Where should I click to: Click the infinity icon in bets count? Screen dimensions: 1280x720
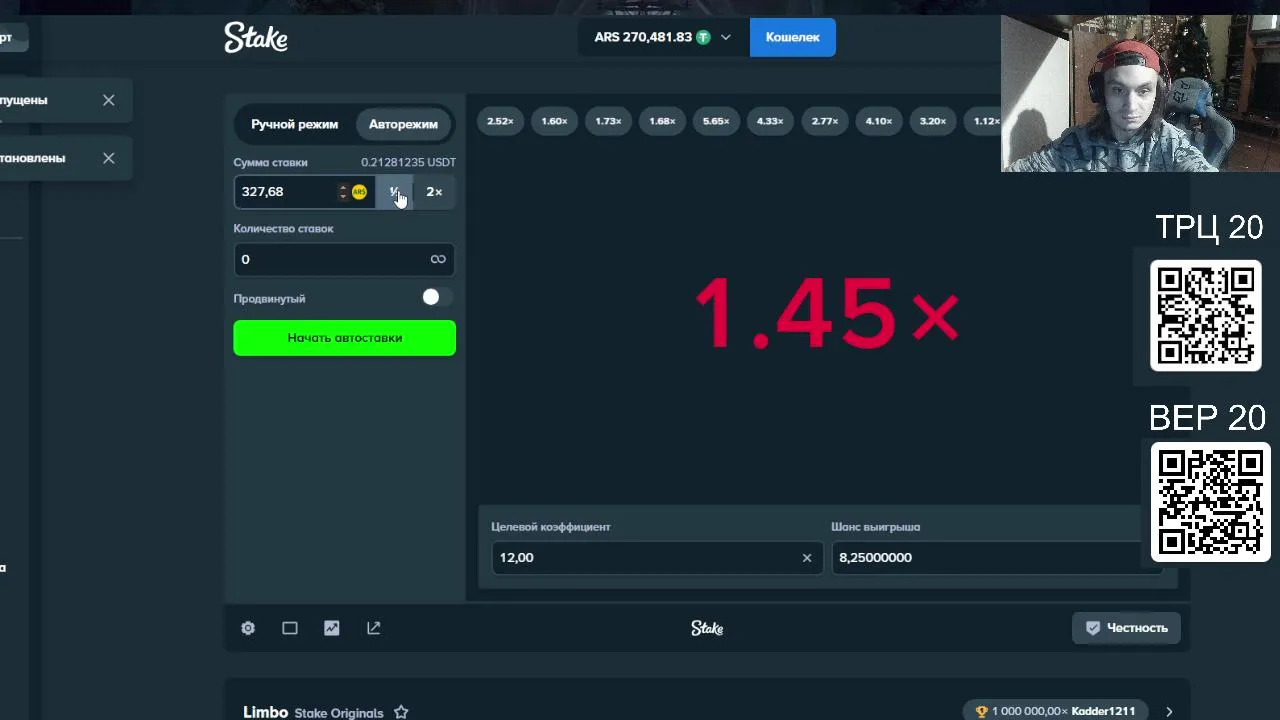tap(438, 259)
